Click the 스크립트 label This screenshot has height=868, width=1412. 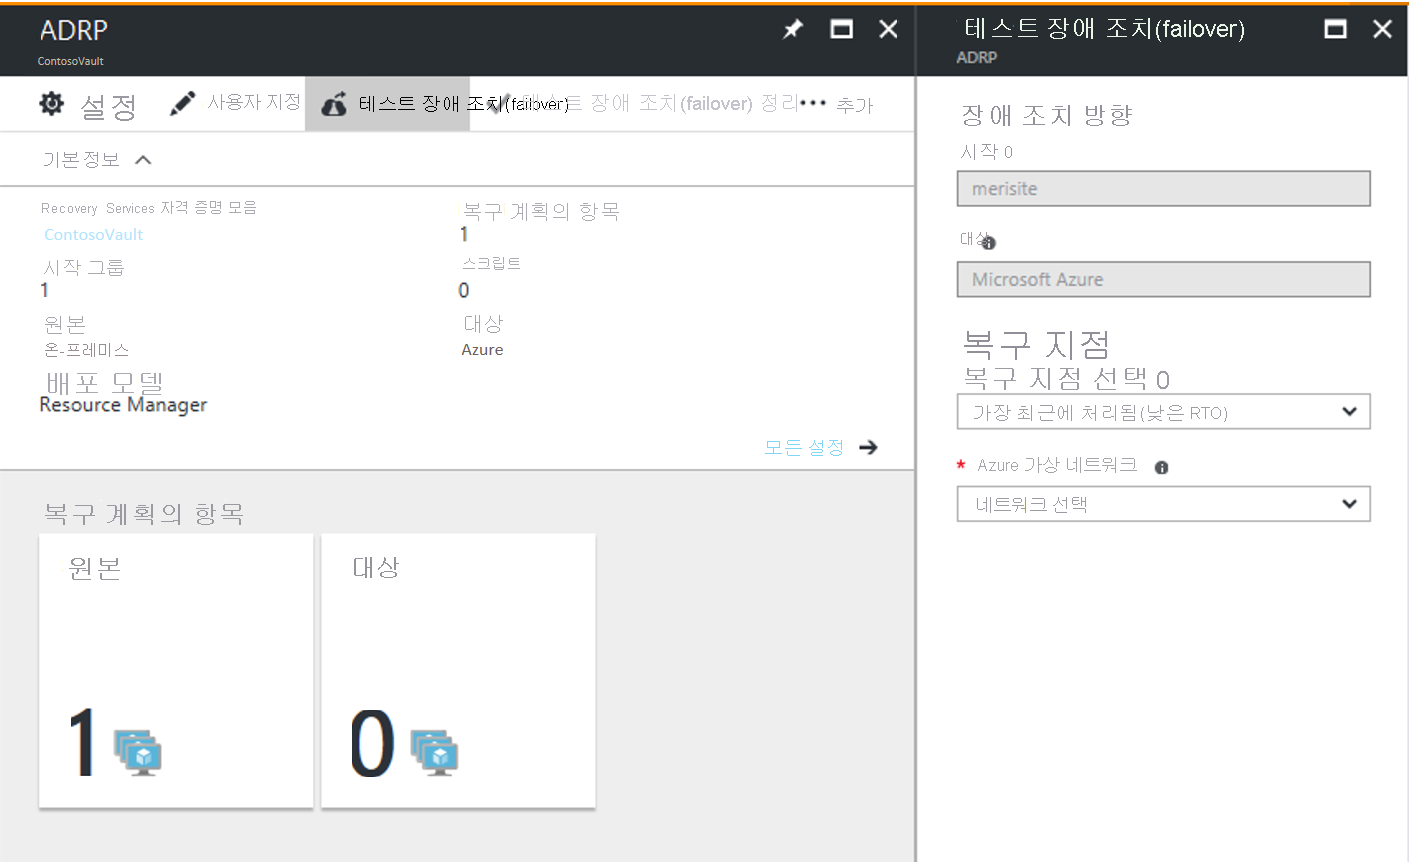(491, 263)
